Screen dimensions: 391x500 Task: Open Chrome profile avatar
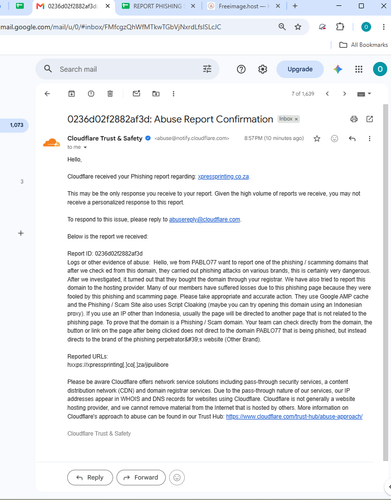(366, 27)
